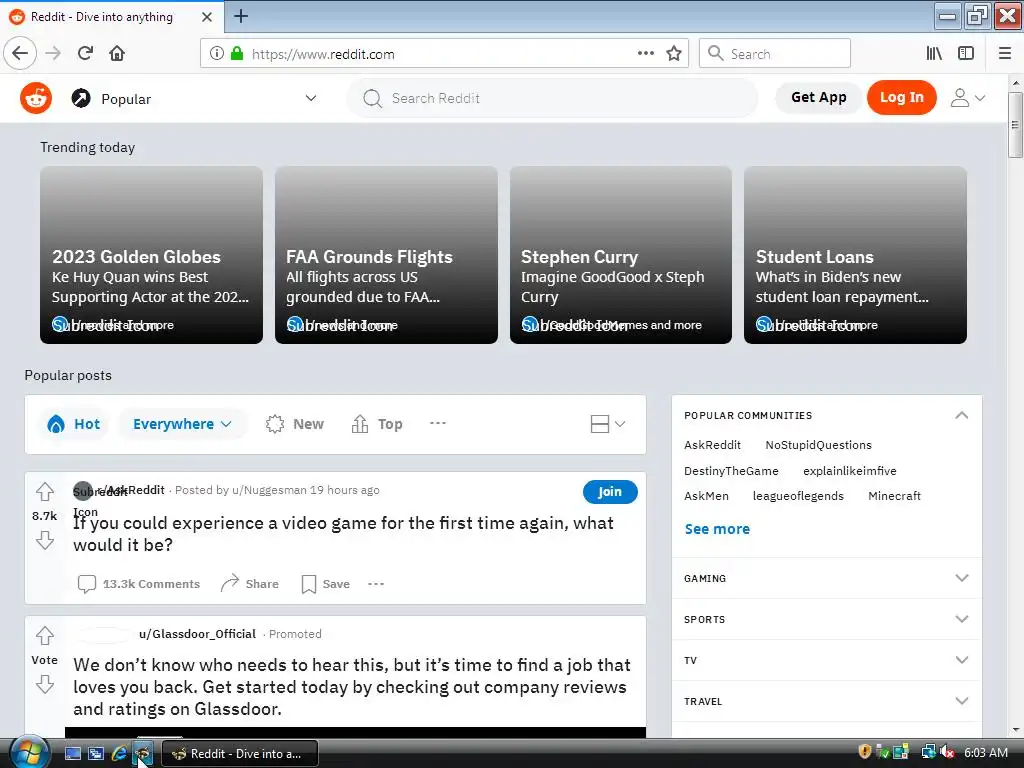
Task: Go back with the browser back arrow
Action: [20, 54]
